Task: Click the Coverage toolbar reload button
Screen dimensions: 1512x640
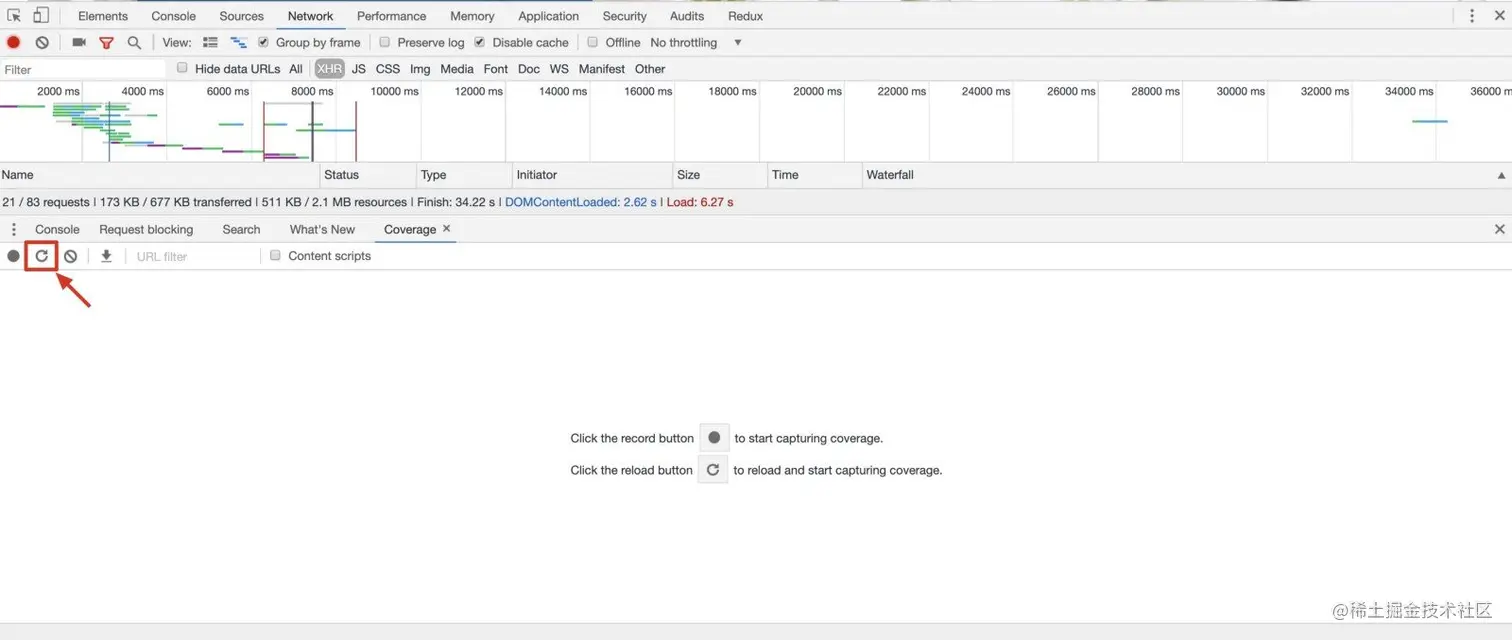Action: tap(42, 256)
